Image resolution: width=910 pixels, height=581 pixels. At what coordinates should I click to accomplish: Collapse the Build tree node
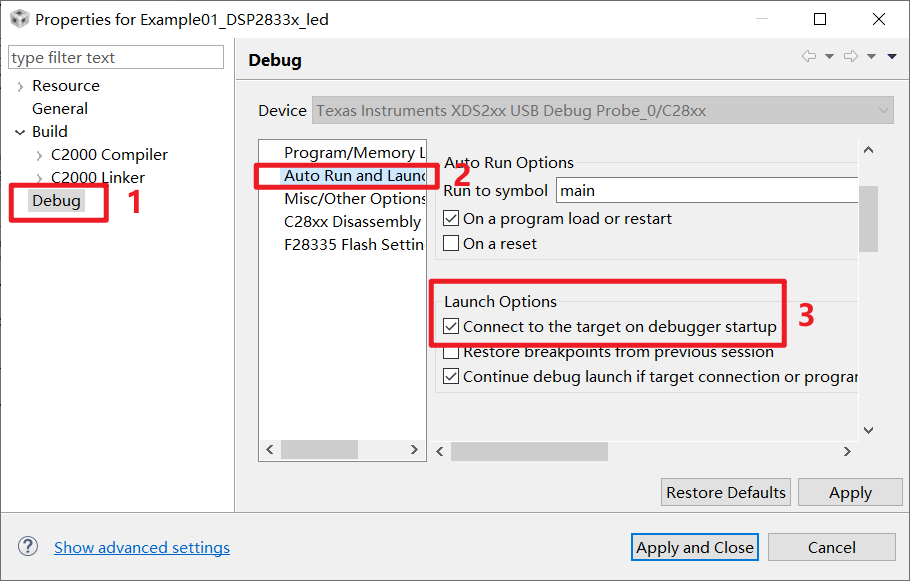click(20, 131)
